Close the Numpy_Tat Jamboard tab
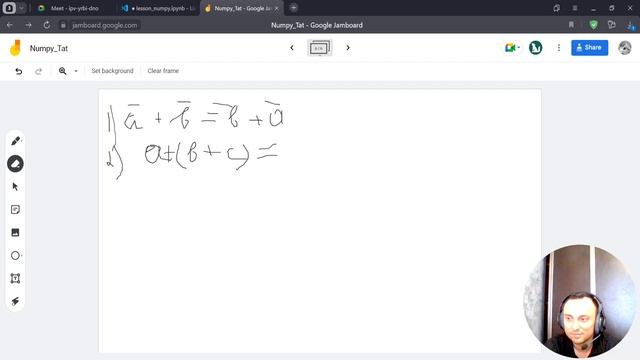The width and height of the screenshot is (640, 360). (x=277, y=8)
